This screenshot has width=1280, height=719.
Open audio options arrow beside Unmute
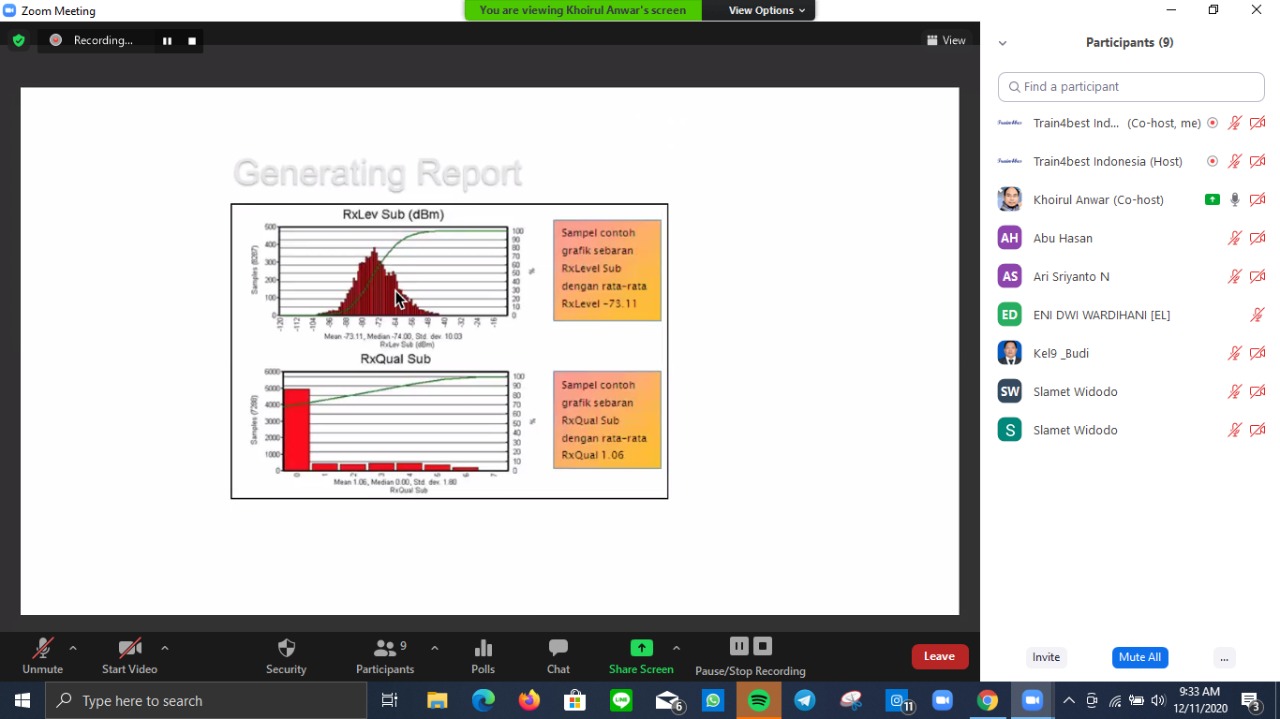[73, 648]
